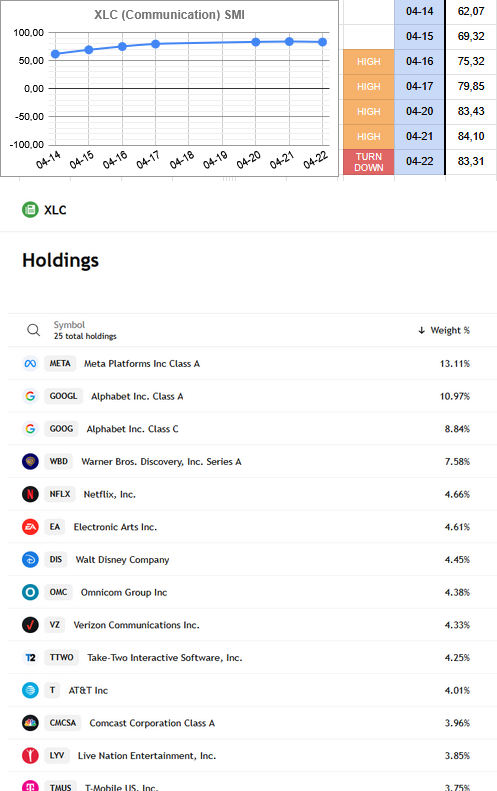Screen dimensions: 497x791
Task: Open the EA ticker tag
Action: (55, 527)
